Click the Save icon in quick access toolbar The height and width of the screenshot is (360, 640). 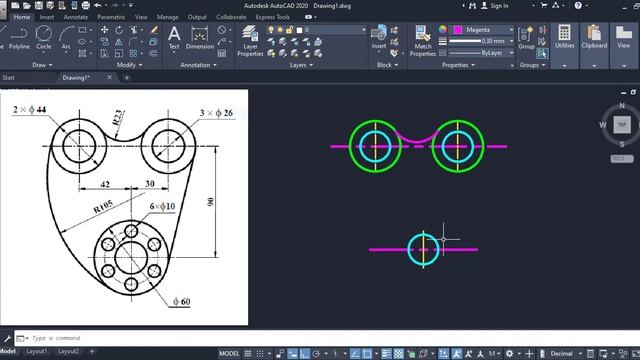(x=39, y=5)
